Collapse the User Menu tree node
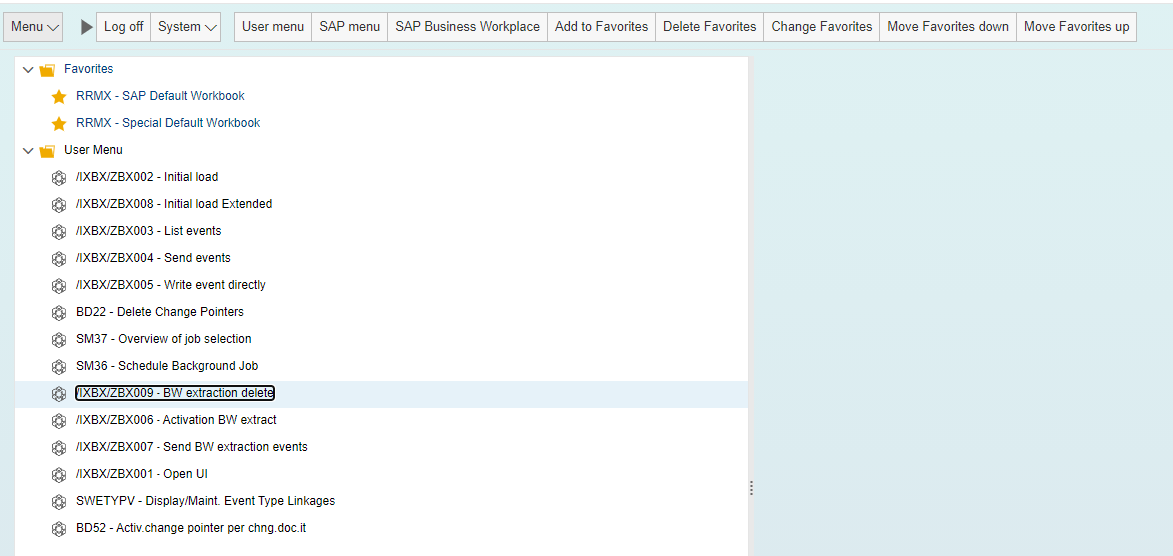The image size is (1173, 556). pos(28,151)
